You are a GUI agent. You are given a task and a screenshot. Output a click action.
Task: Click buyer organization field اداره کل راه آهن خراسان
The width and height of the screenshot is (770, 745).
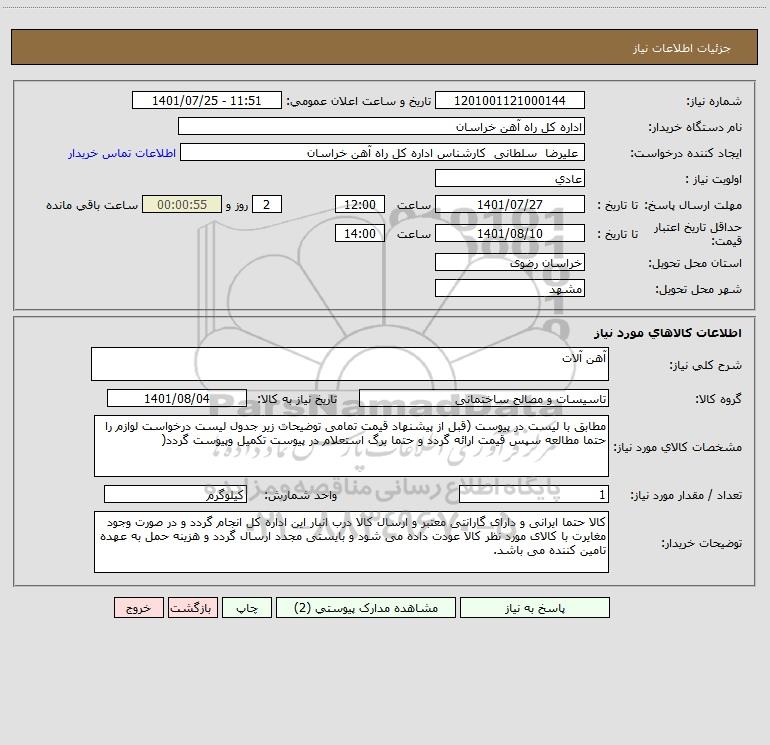pos(381,126)
